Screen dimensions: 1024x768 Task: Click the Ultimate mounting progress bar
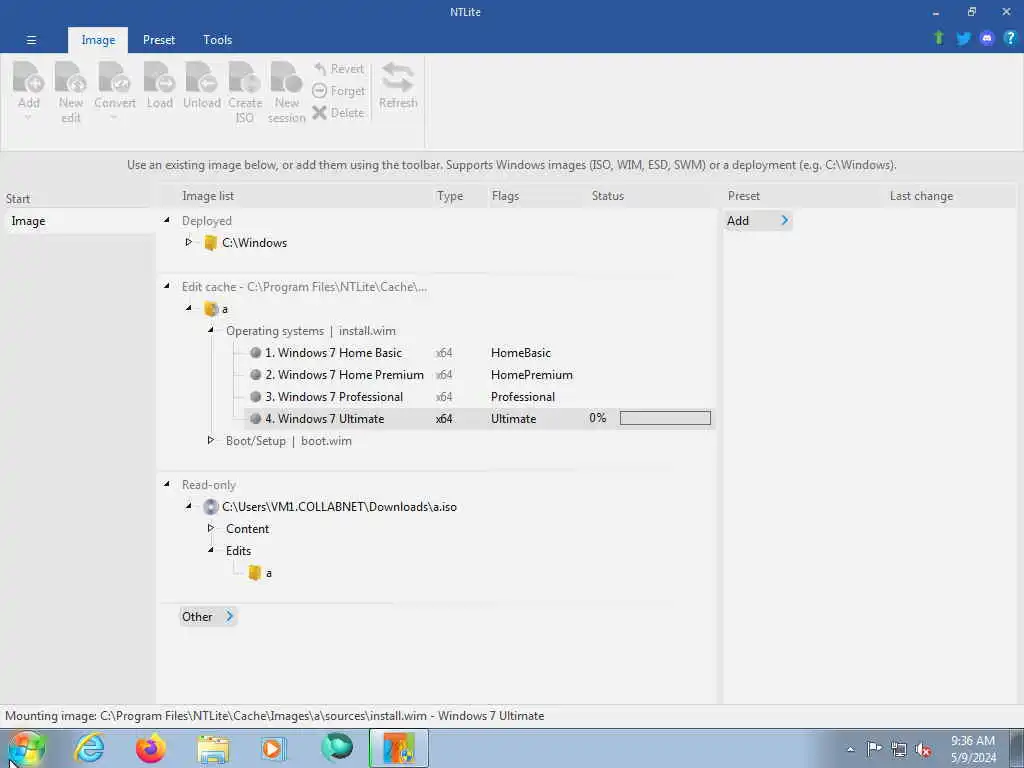665,418
